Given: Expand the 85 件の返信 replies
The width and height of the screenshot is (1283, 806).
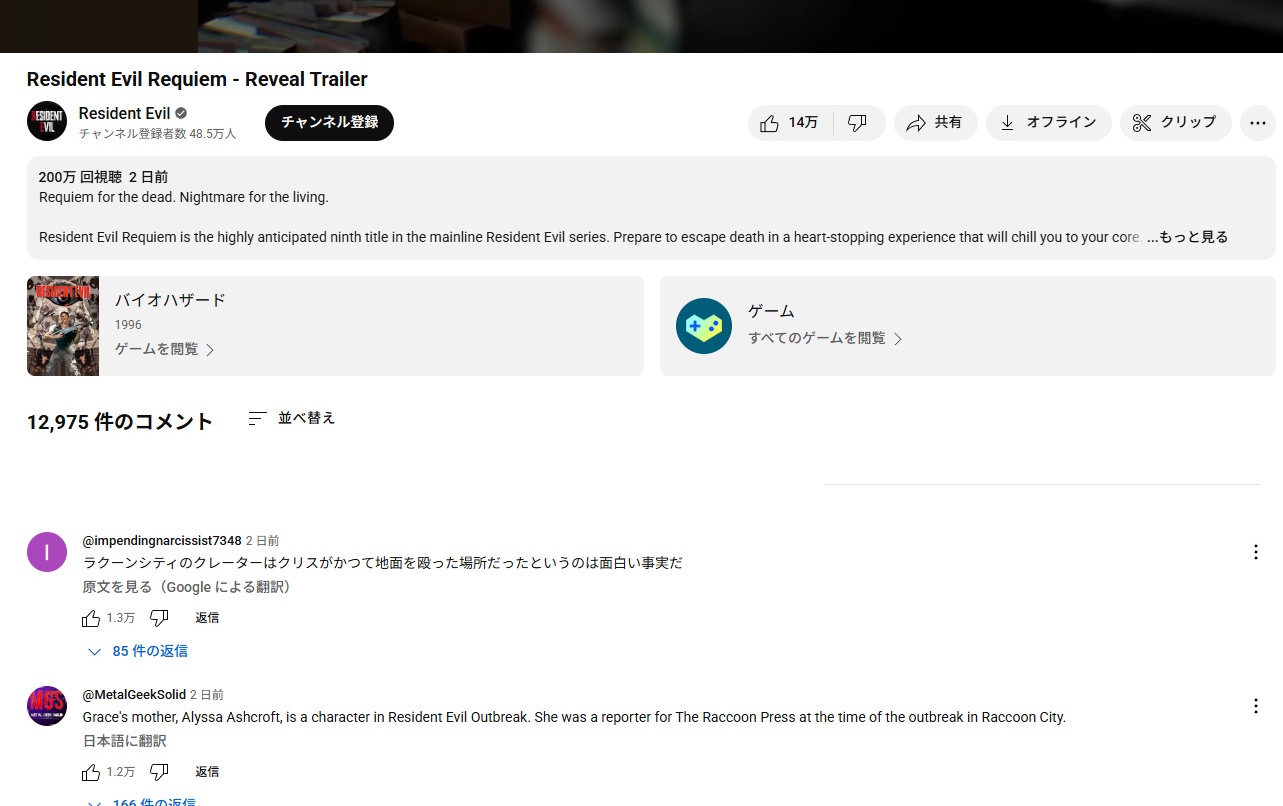Looking at the screenshot, I should click(138, 651).
